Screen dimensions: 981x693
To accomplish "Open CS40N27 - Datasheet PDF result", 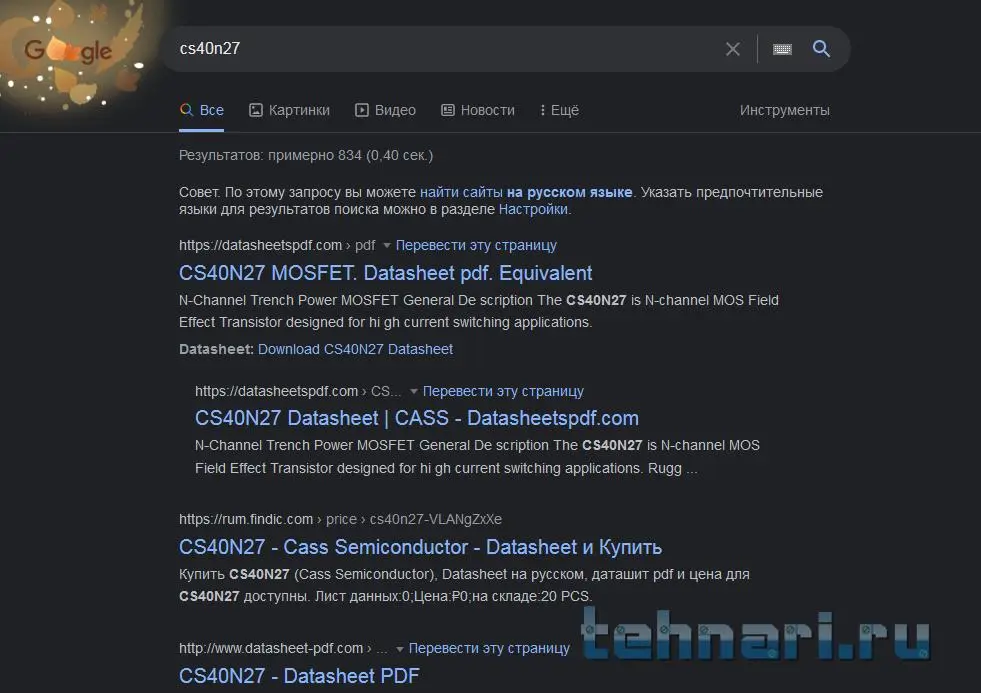I will 299,675.
